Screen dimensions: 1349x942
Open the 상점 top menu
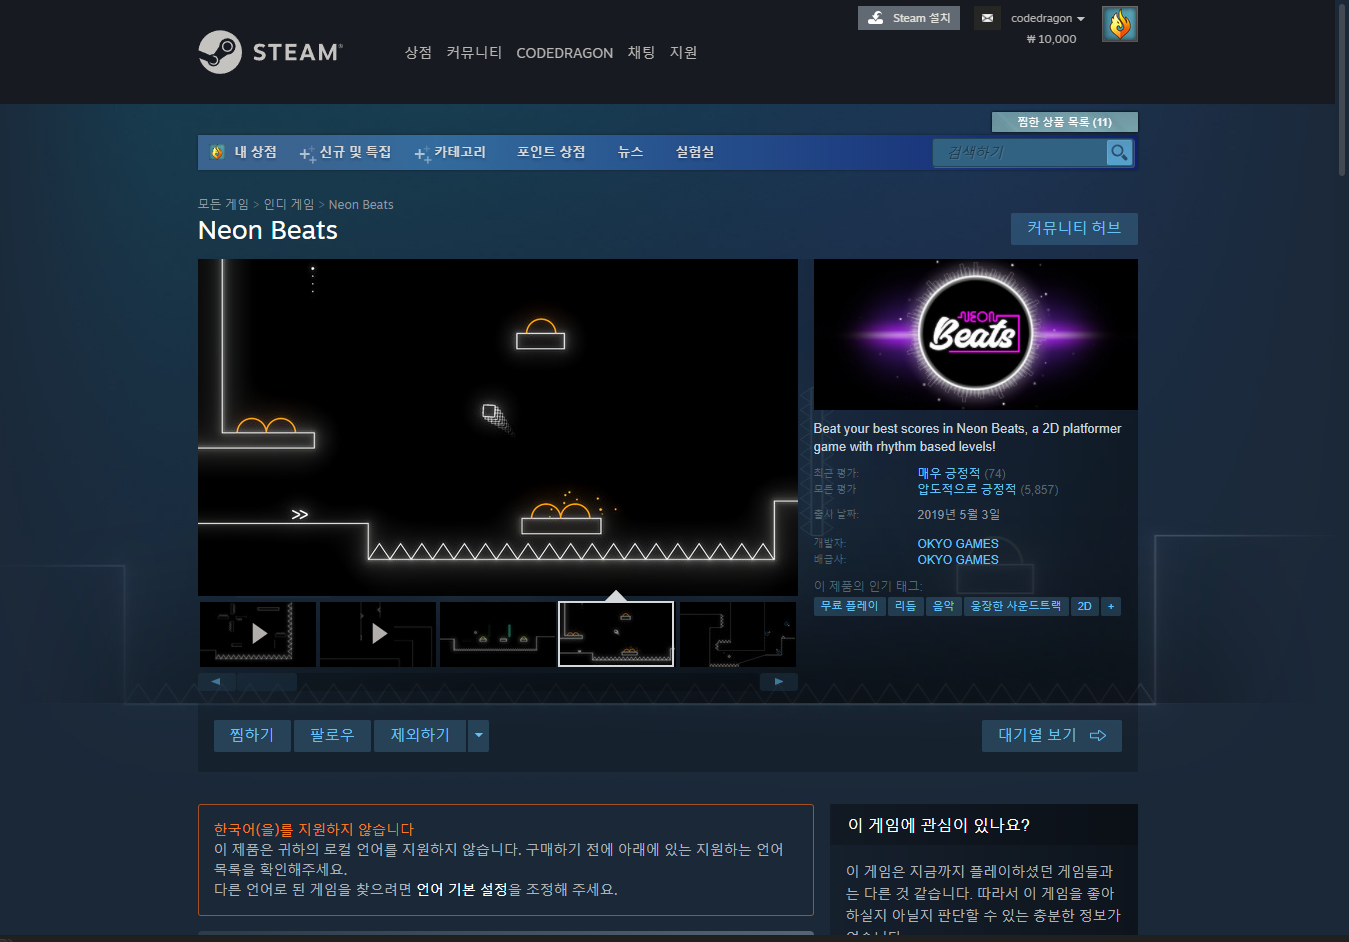tap(418, 52)
